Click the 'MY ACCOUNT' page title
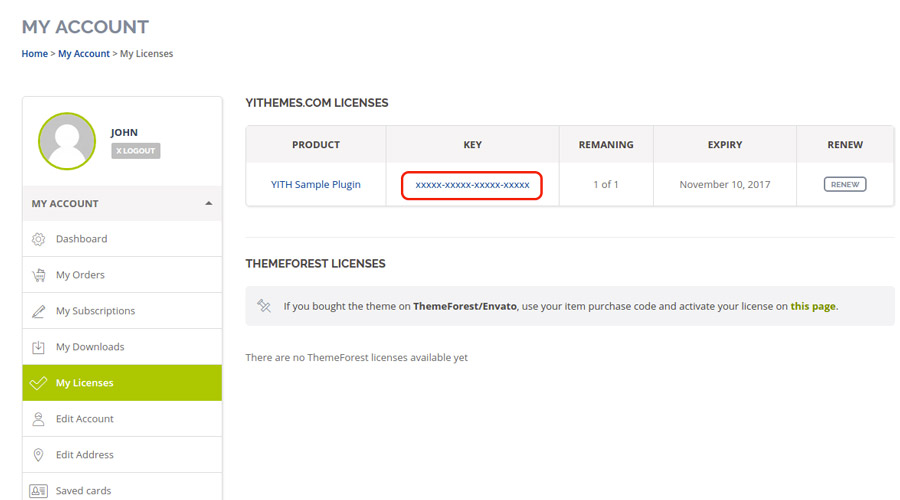Image resolution: width=900 pixels, height=500 pixels. pos(85,27)
